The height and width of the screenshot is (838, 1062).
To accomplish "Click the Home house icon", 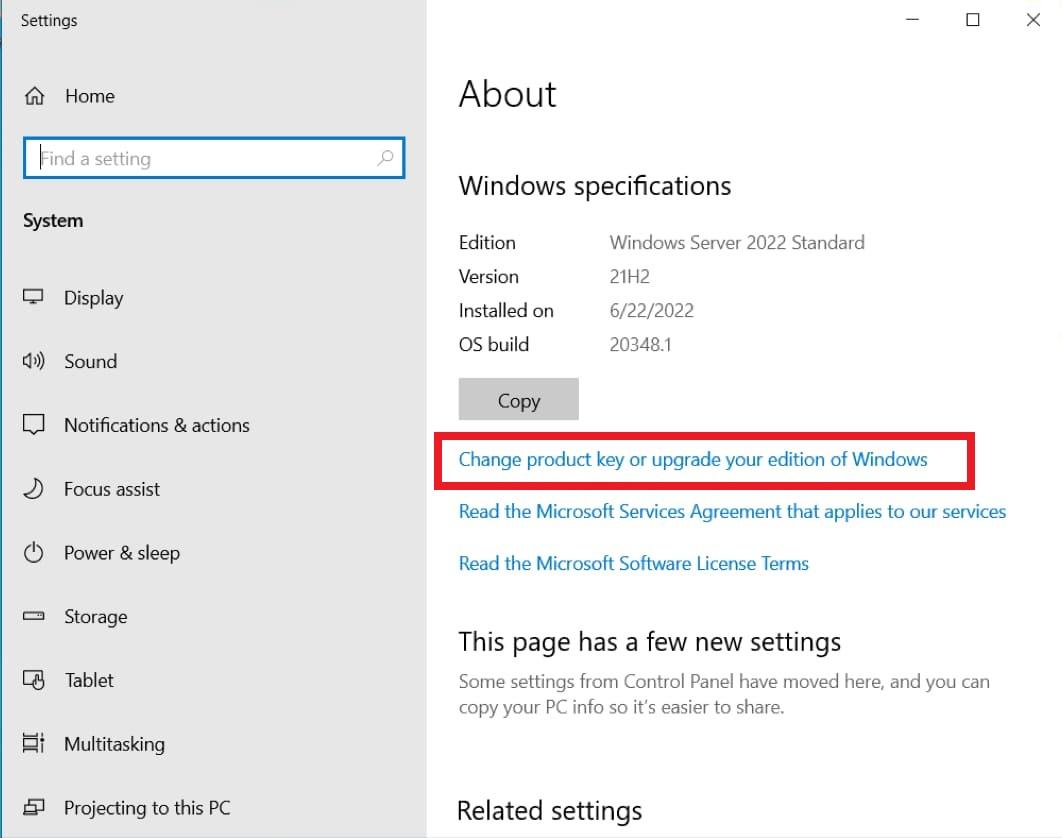I will tap(35, 97).
